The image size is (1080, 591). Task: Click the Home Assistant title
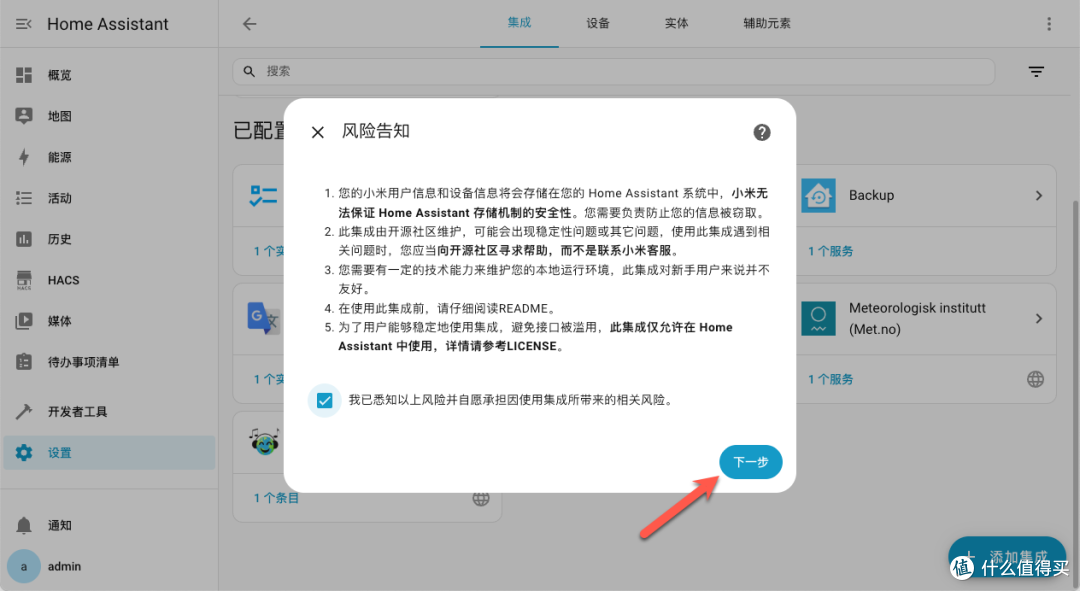click(x=107, y=24)
